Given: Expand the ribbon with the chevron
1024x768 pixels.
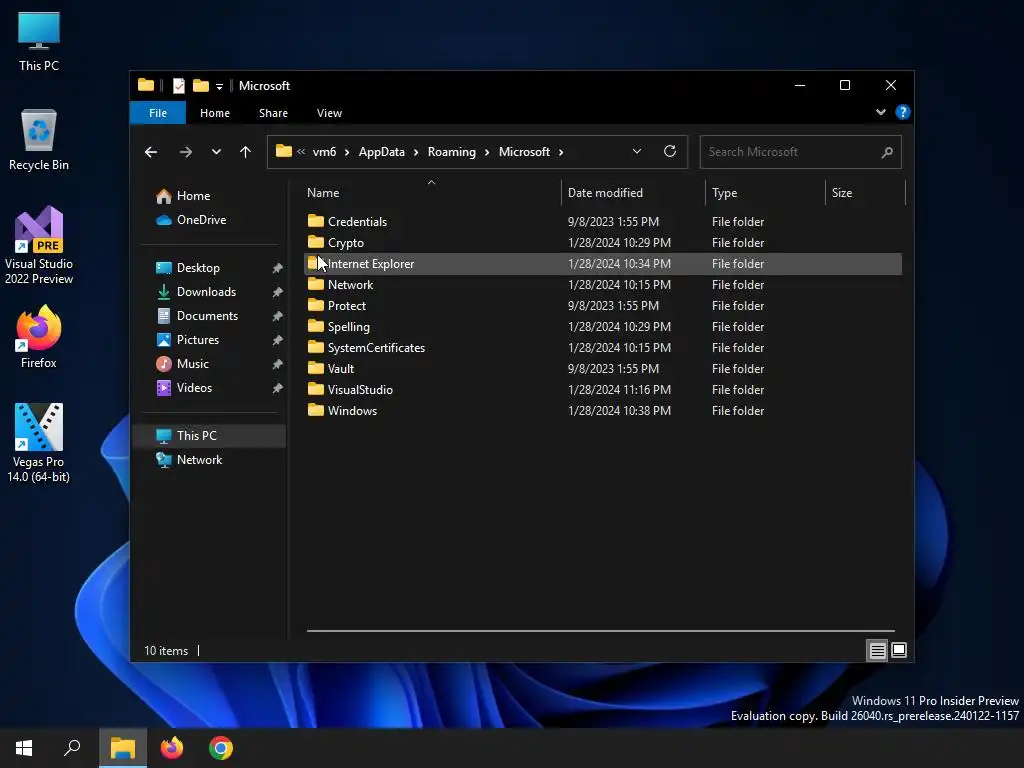Looking at the screenshot, I should [880, 112].
